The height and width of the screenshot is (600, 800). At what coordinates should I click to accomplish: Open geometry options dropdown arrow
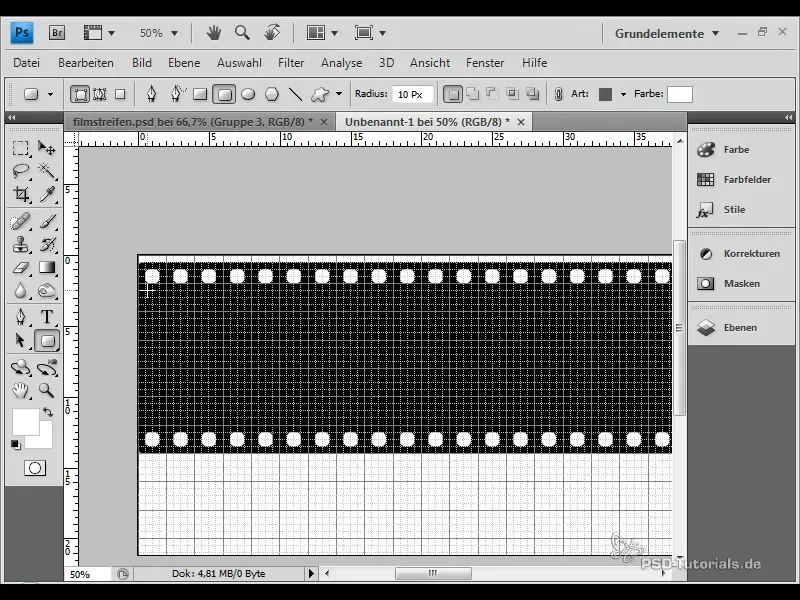click(x=339, y=94)
